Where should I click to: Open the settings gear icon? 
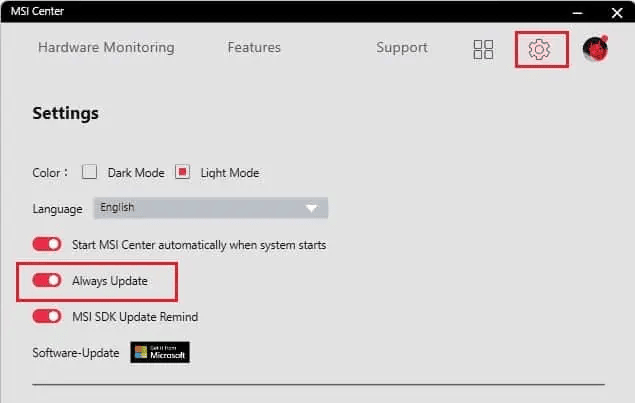point(541,49)
